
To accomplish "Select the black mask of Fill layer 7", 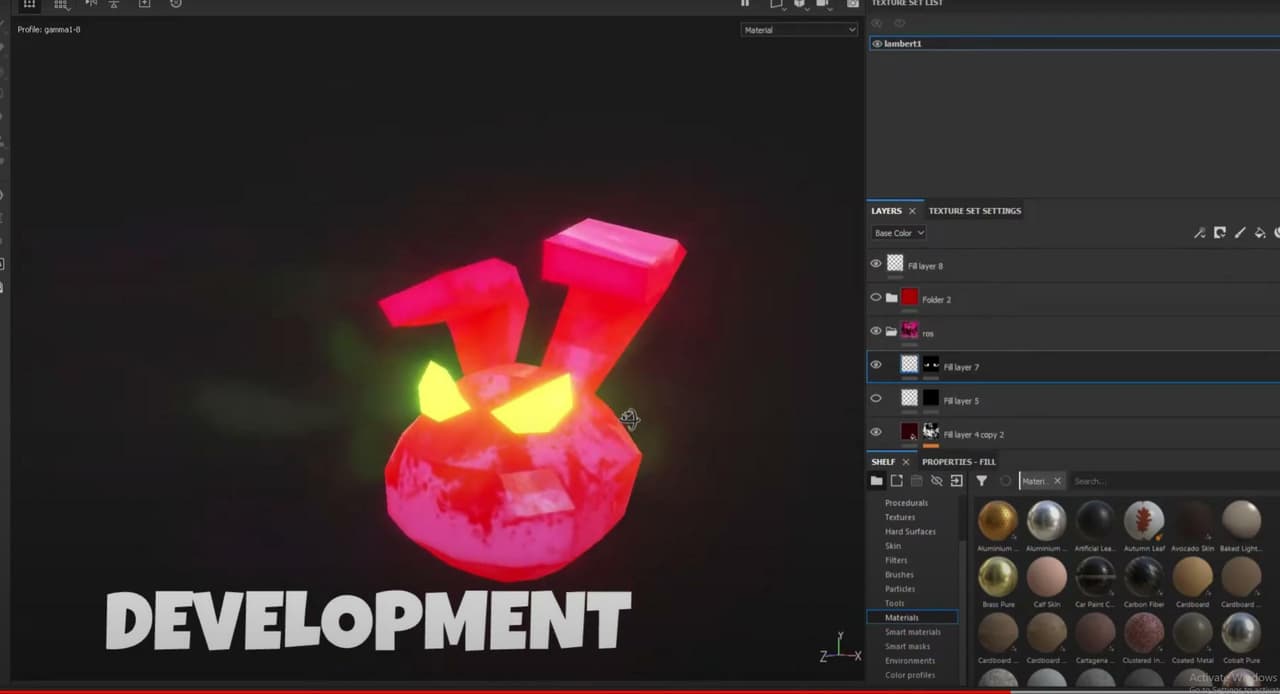I will [931, 365].
